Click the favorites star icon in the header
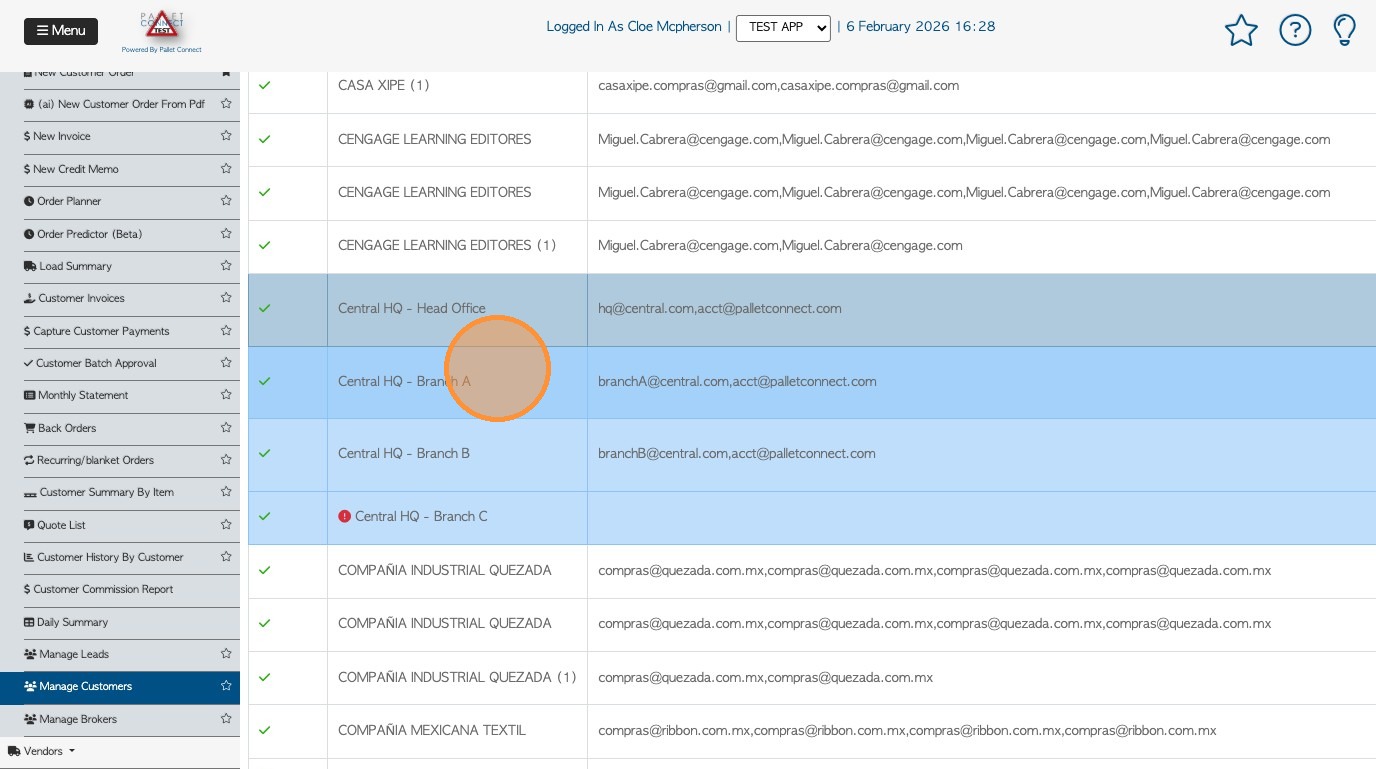The height and width of the screenshot is (769, 1376). coord(1241,30)
